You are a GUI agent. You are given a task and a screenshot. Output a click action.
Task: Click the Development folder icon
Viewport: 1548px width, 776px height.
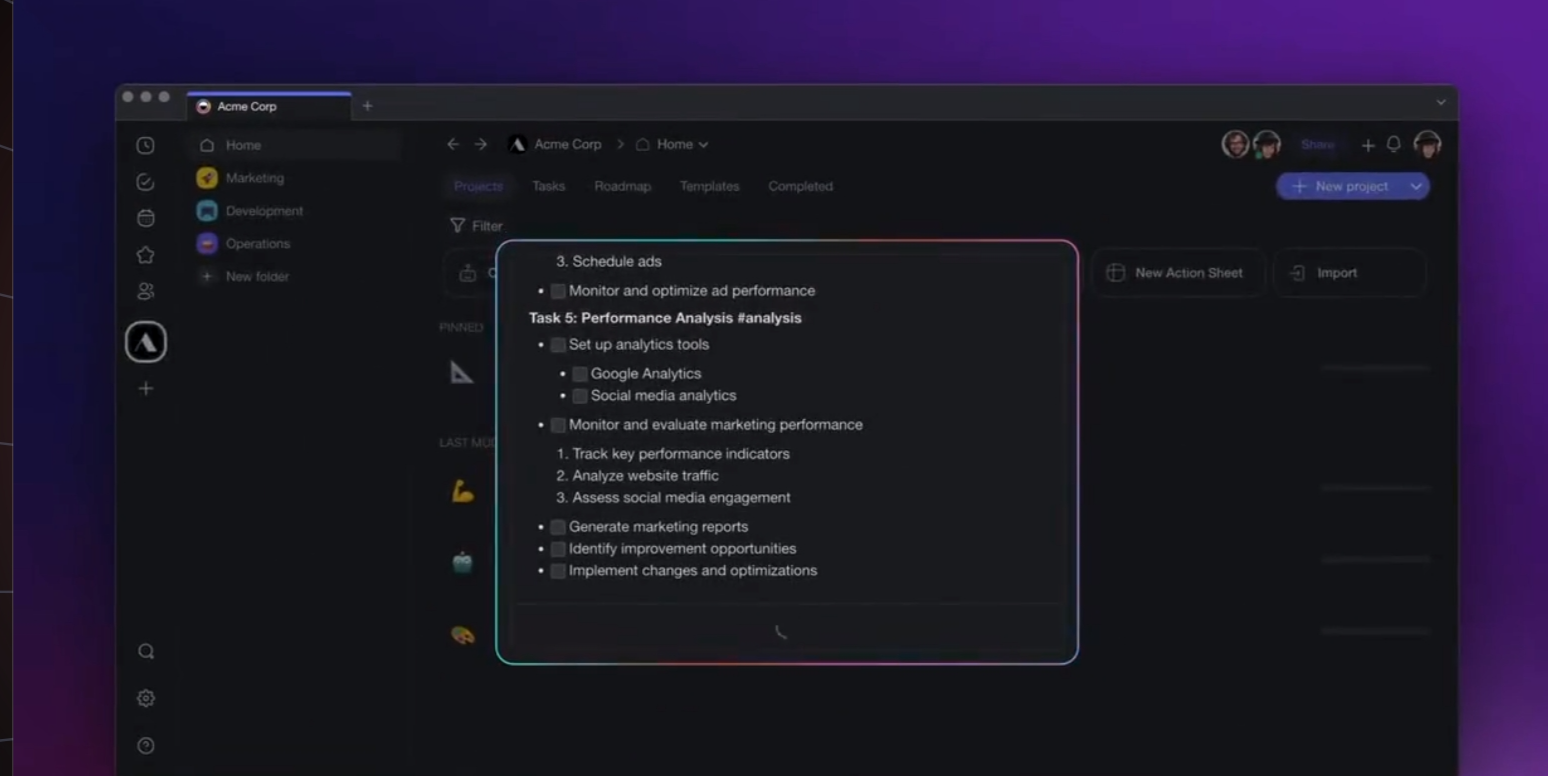(x=207, y=211)
